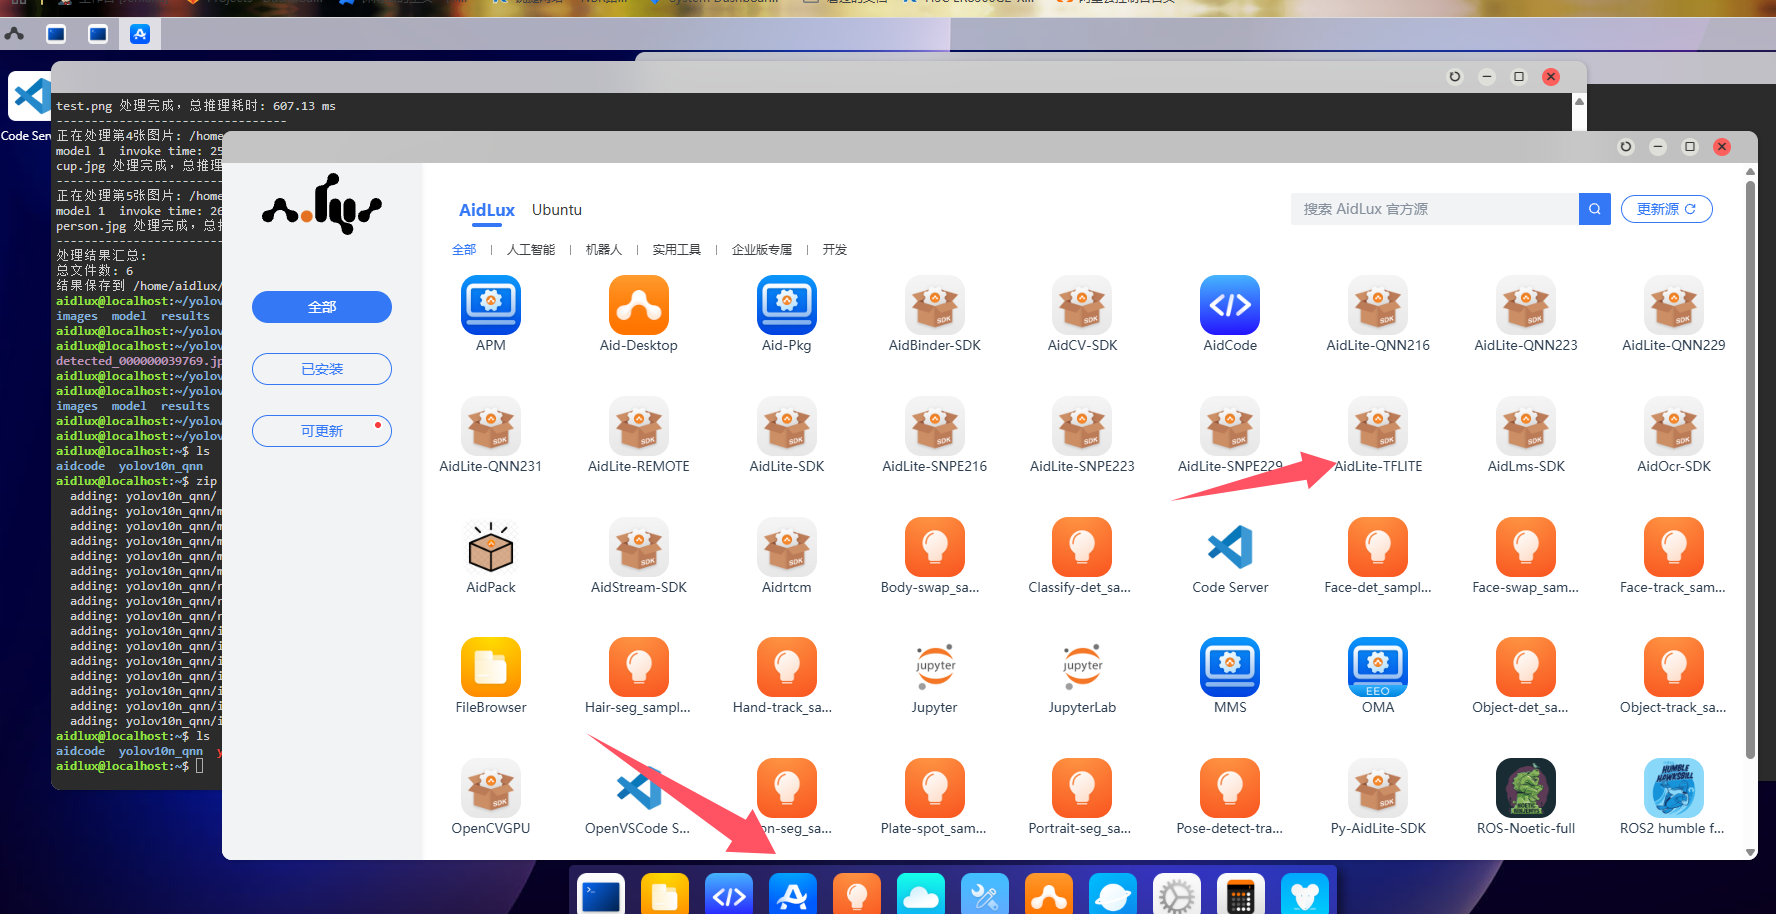Image resolution: width=1776 pixels, height=914 pixels.
Task: Filter apps by 实用工具 category
Action: tap(677, 250)
